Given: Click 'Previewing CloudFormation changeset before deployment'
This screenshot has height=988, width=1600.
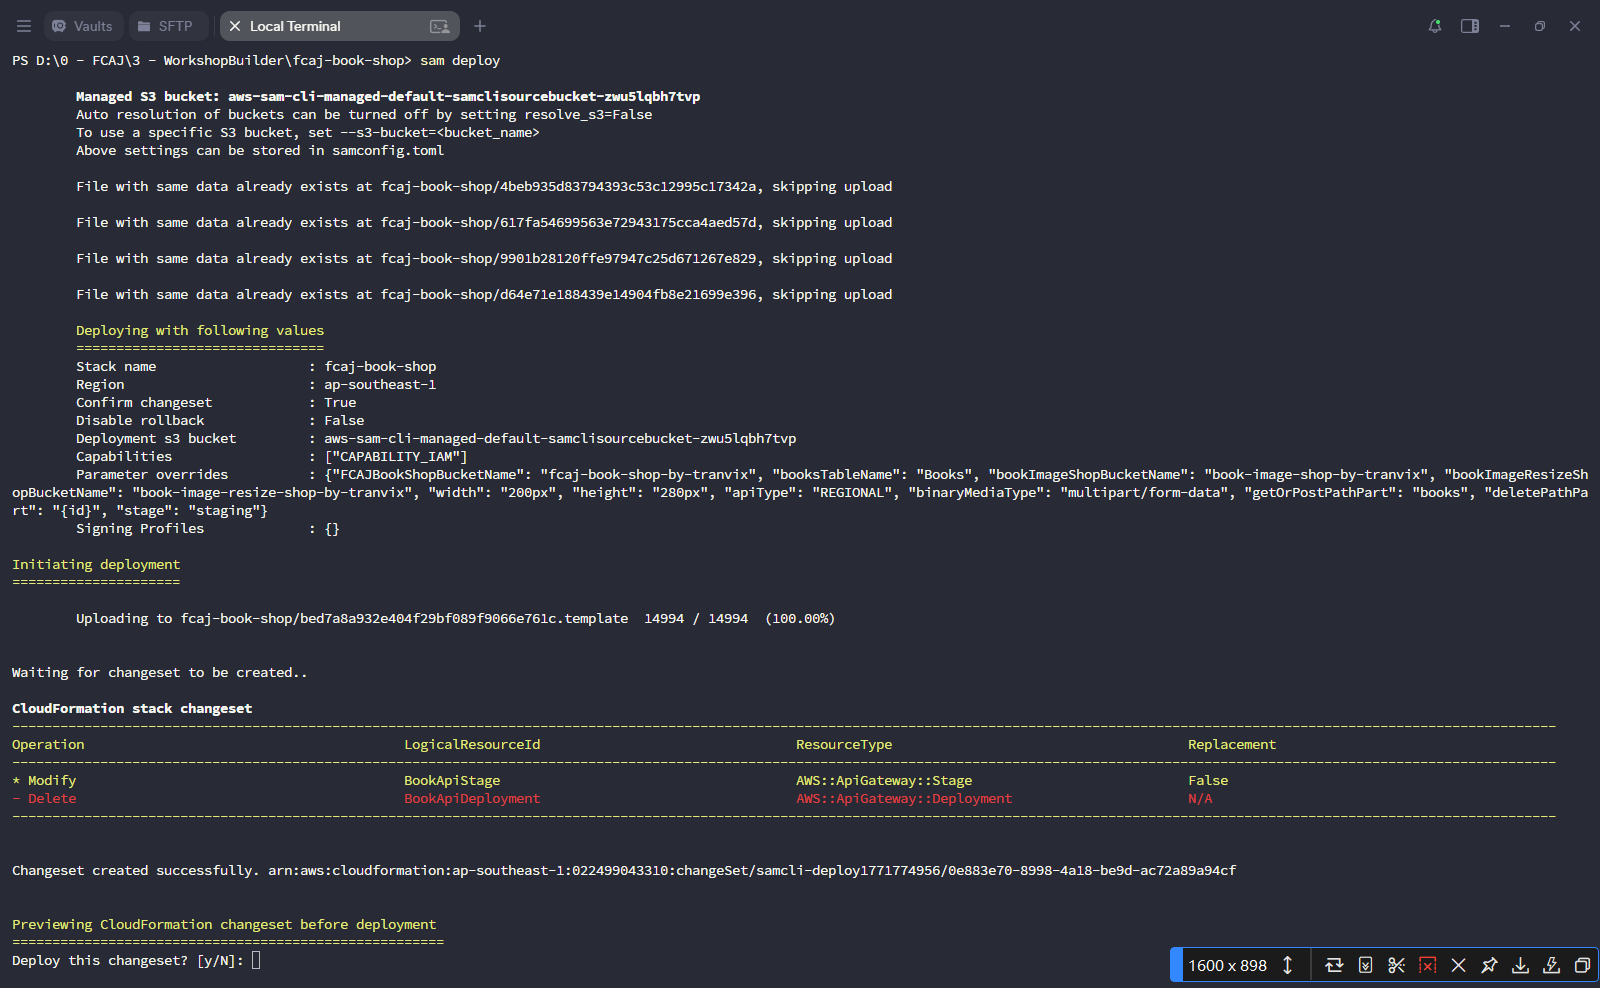Looking at the screenshot, I should pyautogui.click(x=224, y=924).
